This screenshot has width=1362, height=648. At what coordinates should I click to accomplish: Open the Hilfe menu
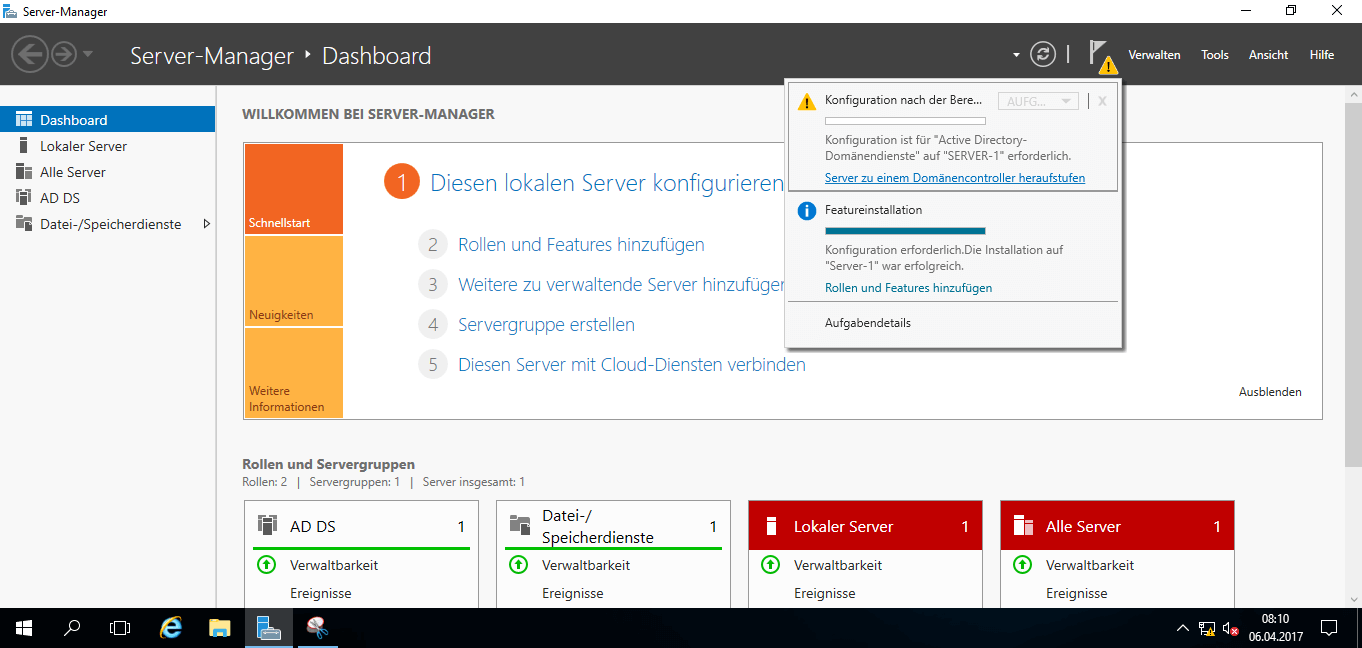click(x=1322, y=55)
